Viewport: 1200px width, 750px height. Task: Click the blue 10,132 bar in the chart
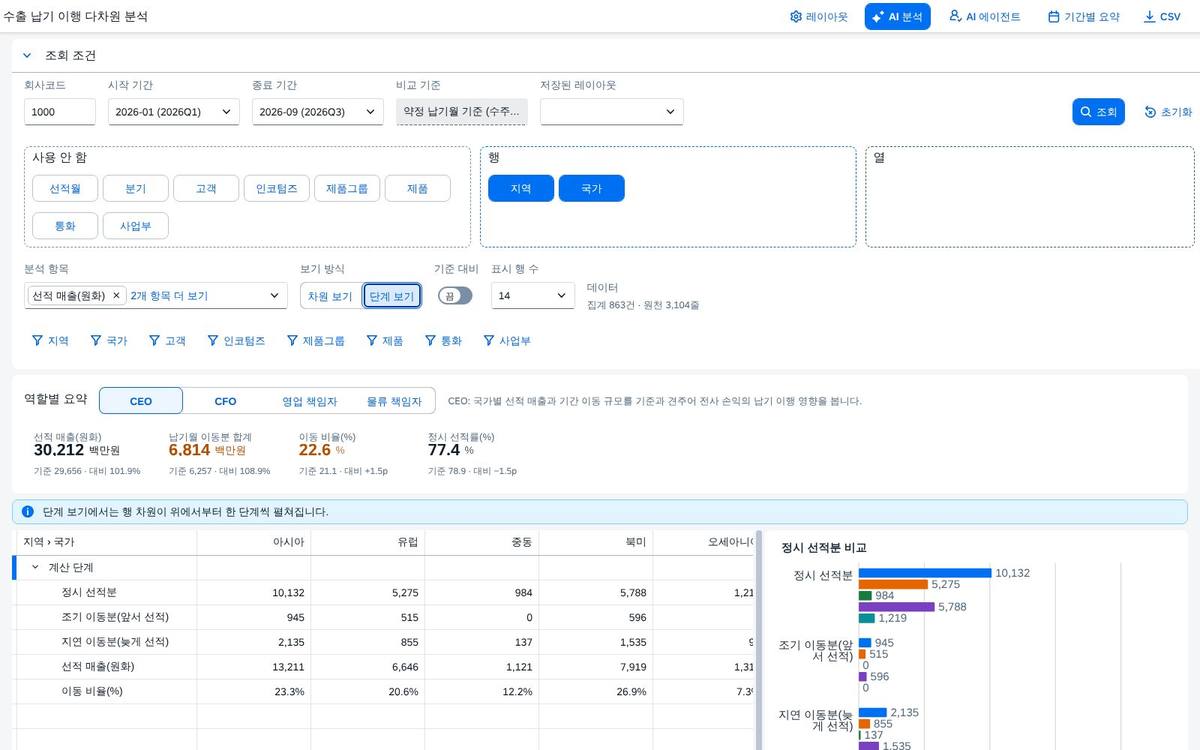pos(925,573)
